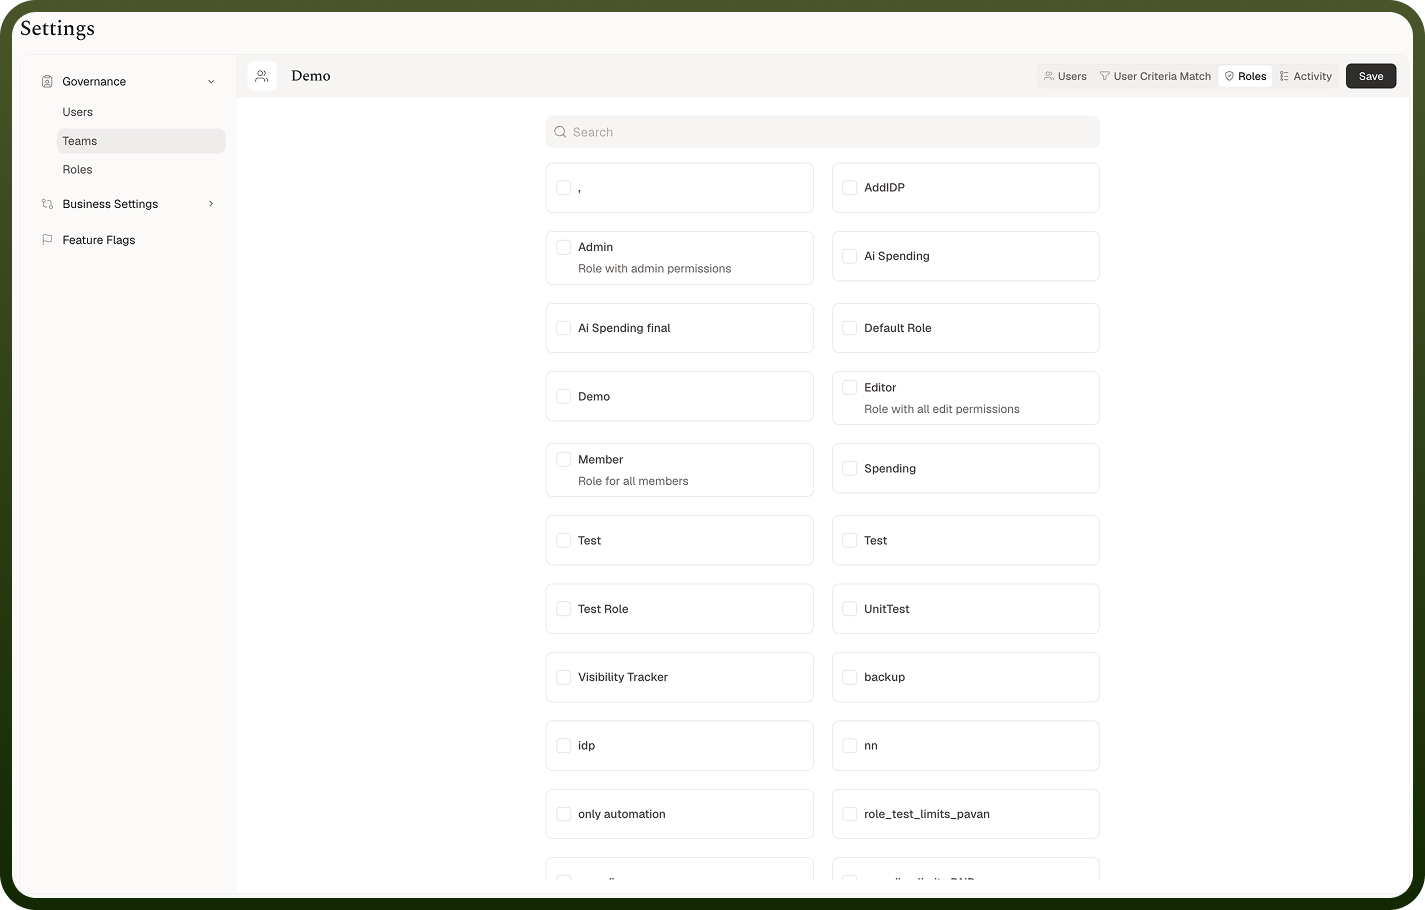1425x910 pixels.
Task: Check the Admin role checkbox
Action: (x=564, y=247)
